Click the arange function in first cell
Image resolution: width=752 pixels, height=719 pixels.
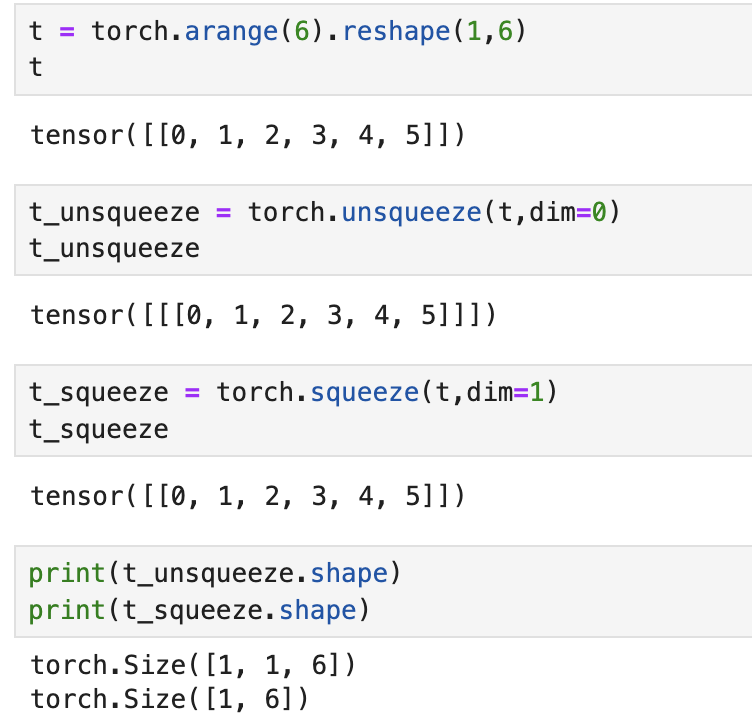[x=231, y=32]
